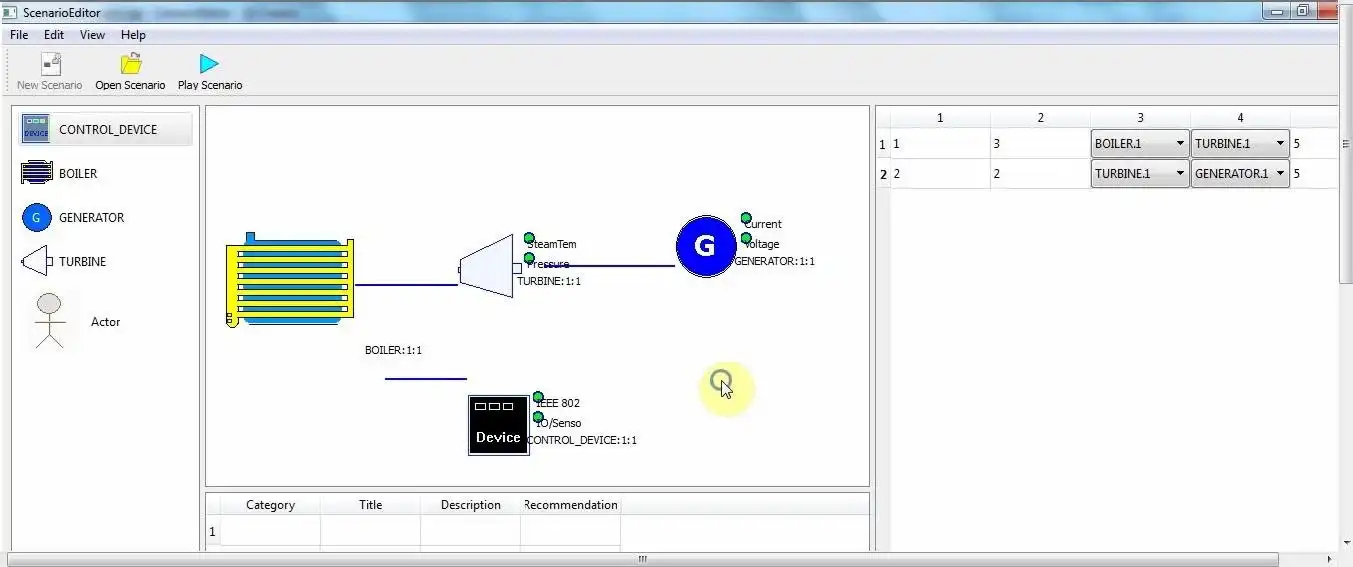
Task: Click the horizontal scrollbar at the bottom
Action: [642, 559]
